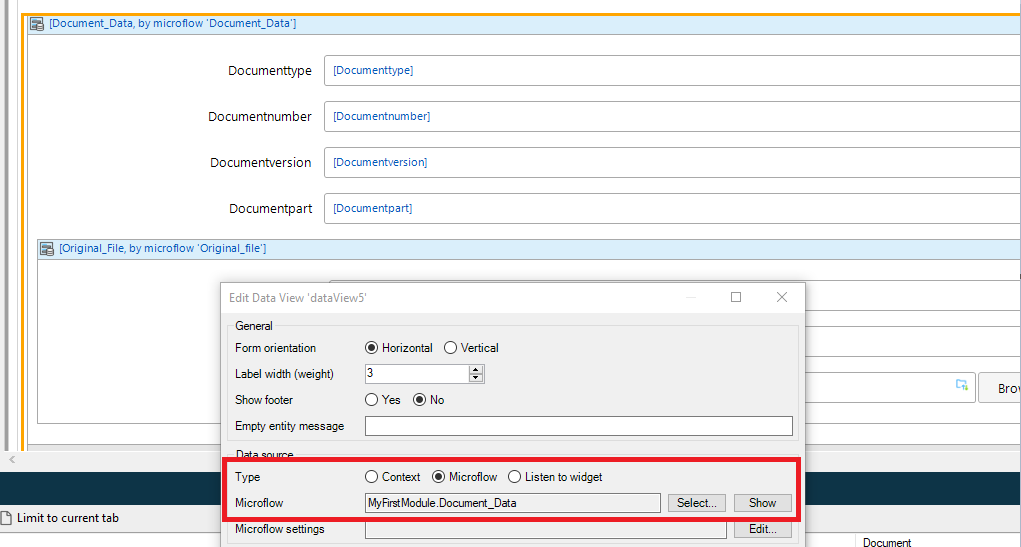Screen dimensions: 1021x547
Task: Select Horizontal form orientation
Action: [371, 348]
